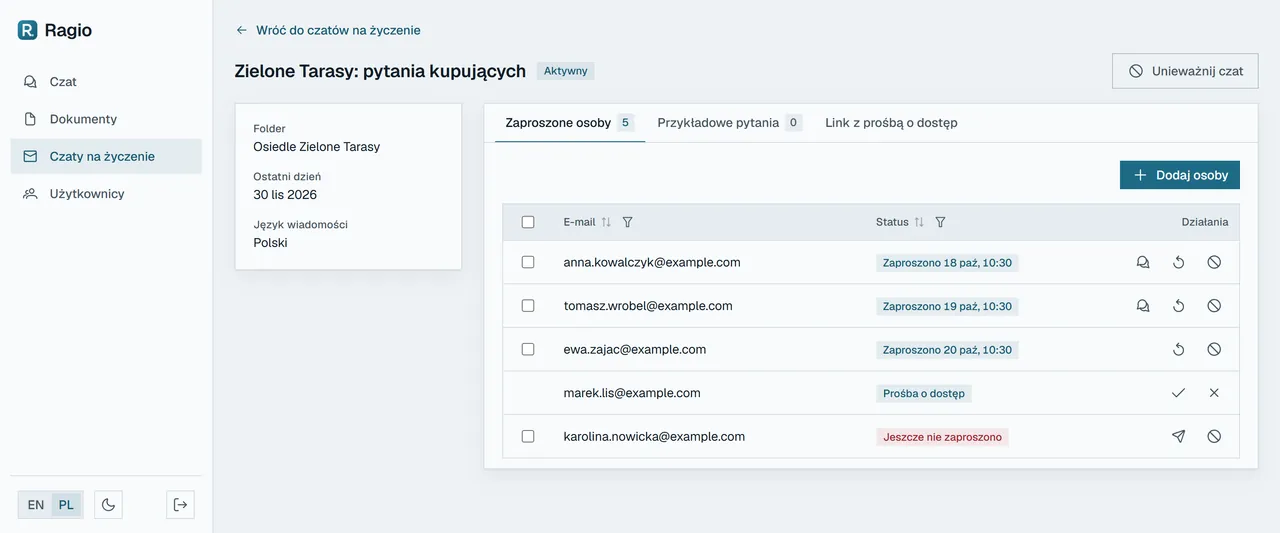Log out using the exit icon
1280x533 pixels.
180,505
